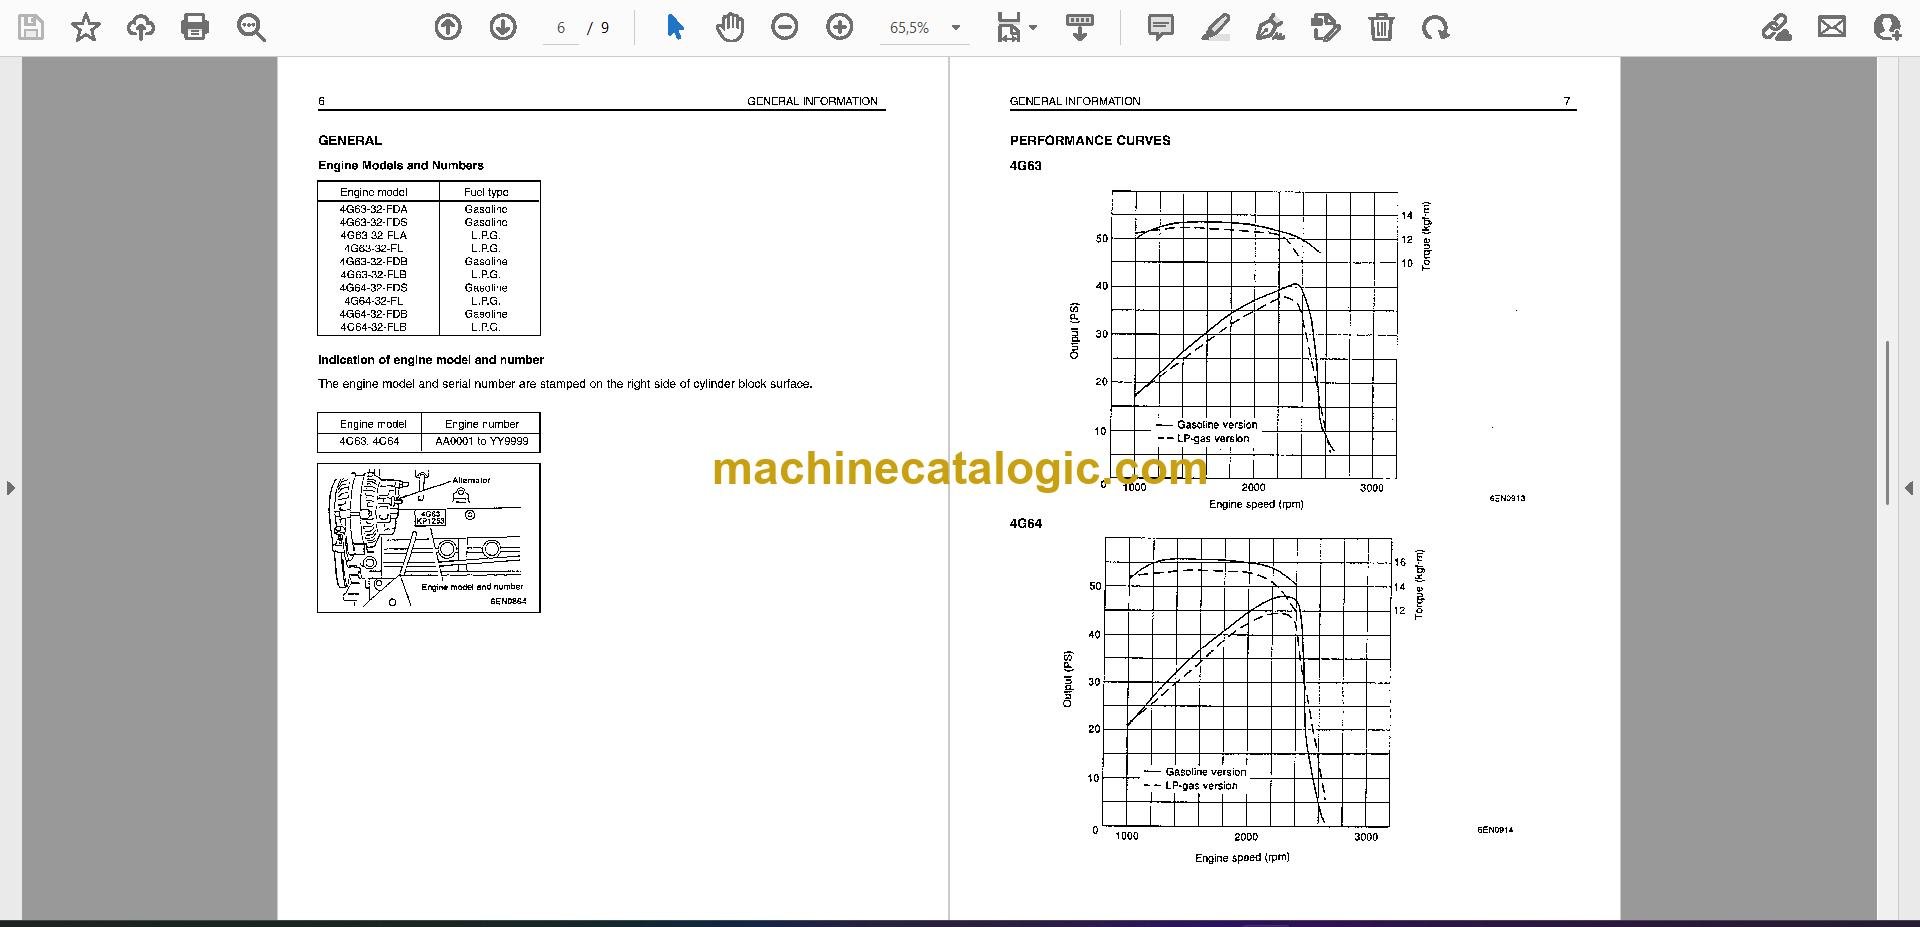Viewport: 1920px width, 927px height.
Task: Click the vertical scrollbar thumb
Action: coord(1887,421)
